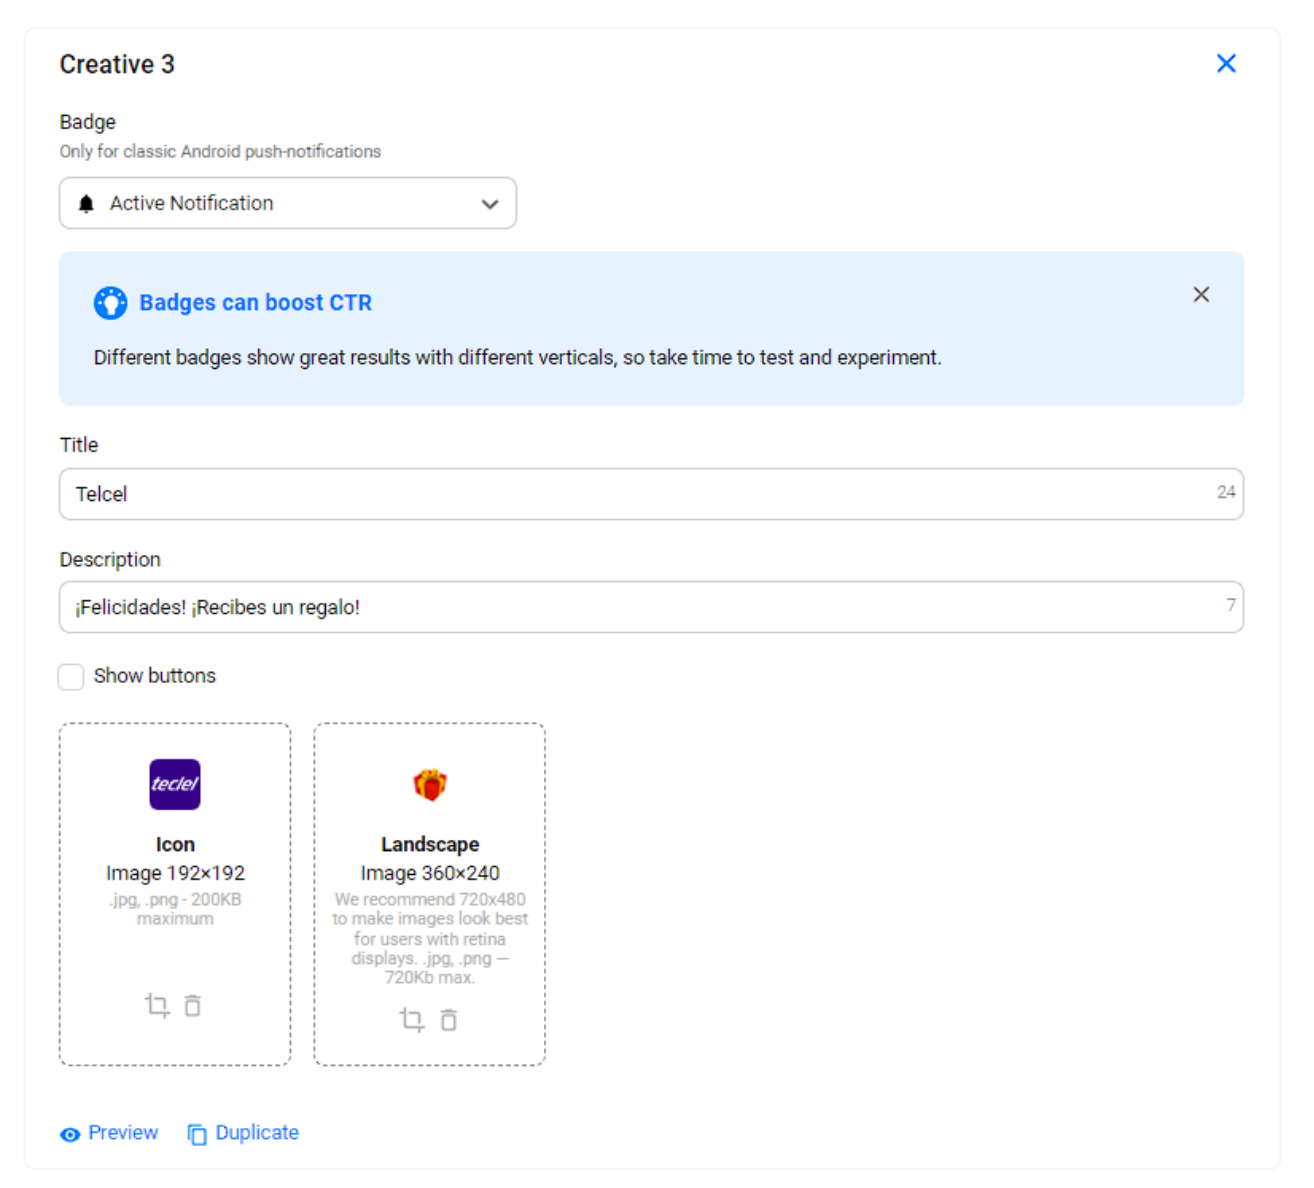Click the Badges can boost CTR heading
Image resolution: width=1314 pixels, height=1188 pixels.
pos(256,303)
